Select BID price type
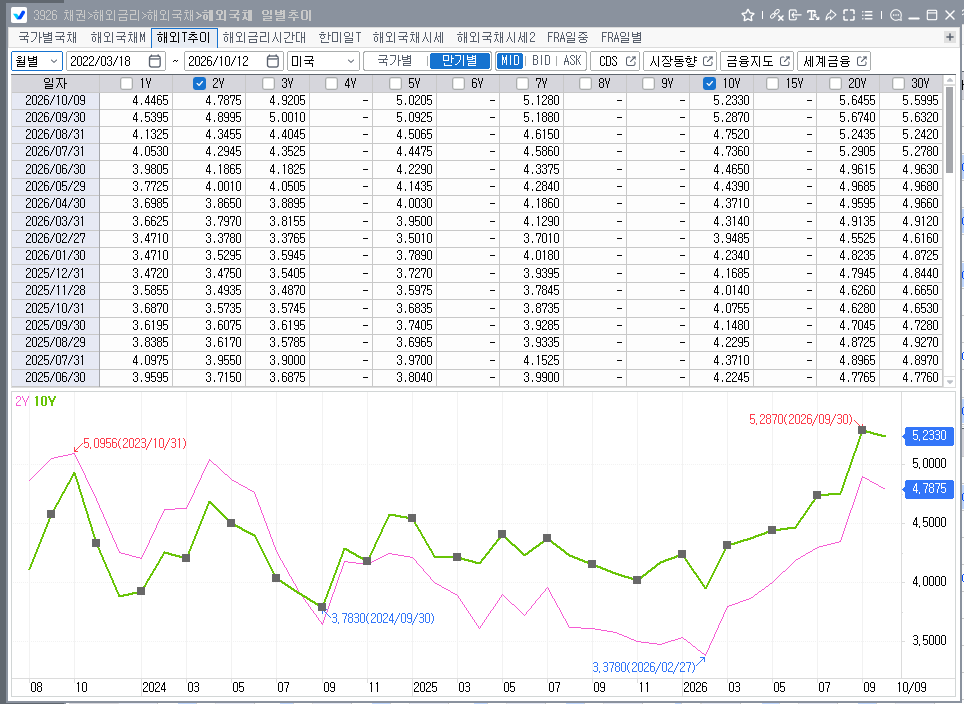964x704 pixels. point(541,61)
